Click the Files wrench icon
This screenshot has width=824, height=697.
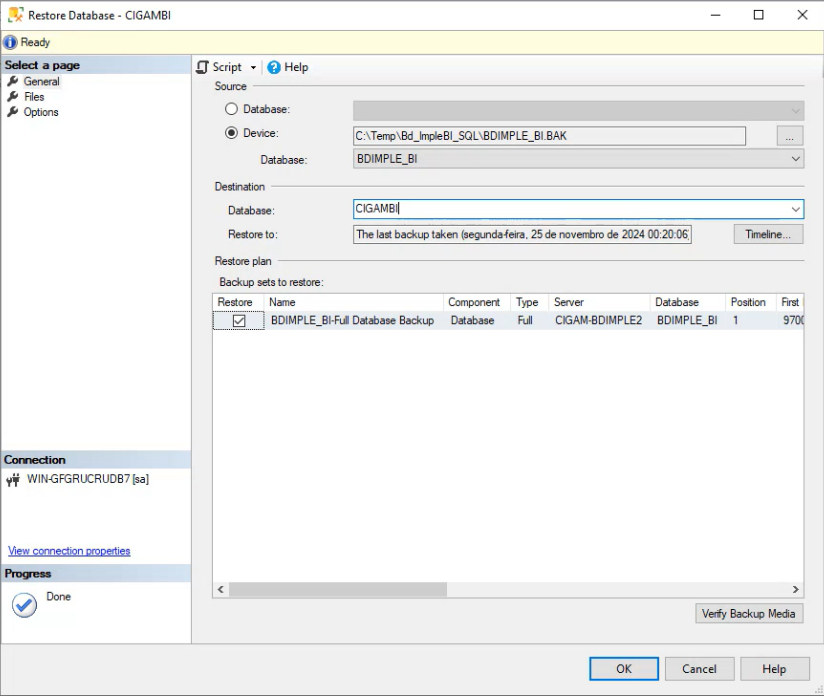(x=13, y=97)
